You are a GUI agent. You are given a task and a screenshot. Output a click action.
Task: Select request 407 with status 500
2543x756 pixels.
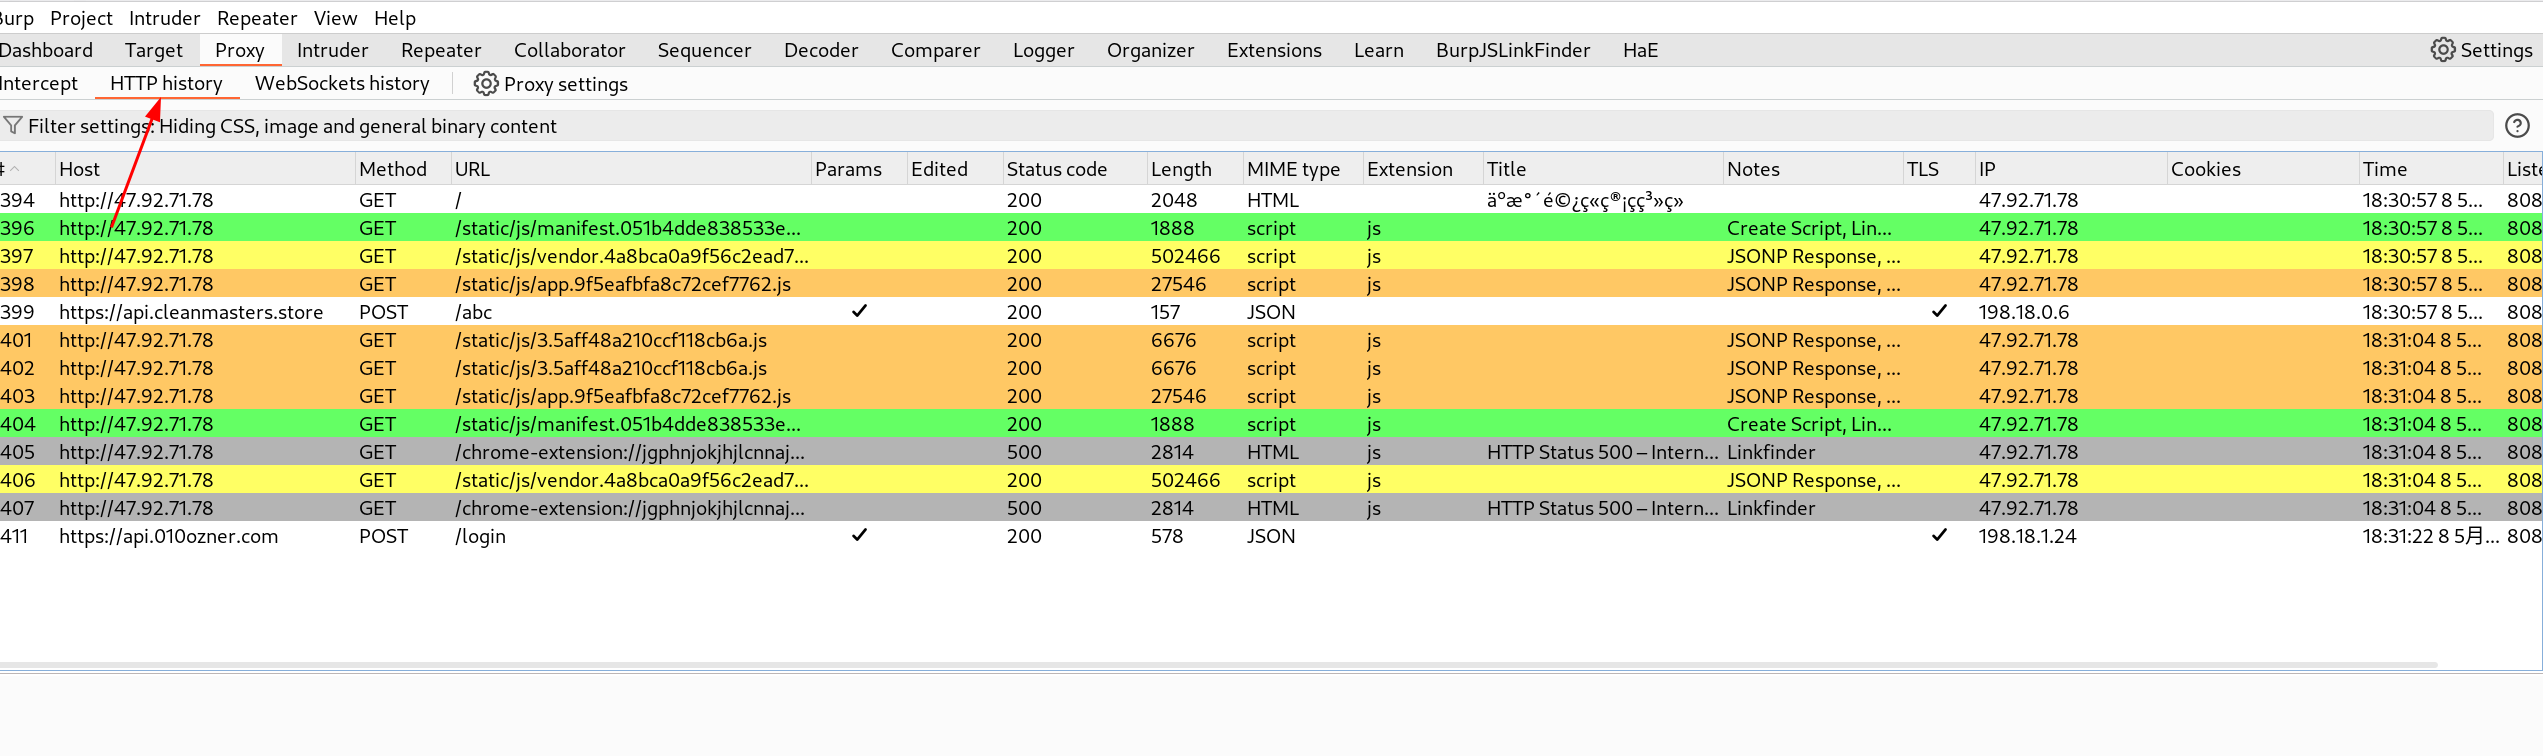click(x=1270, y=508)
